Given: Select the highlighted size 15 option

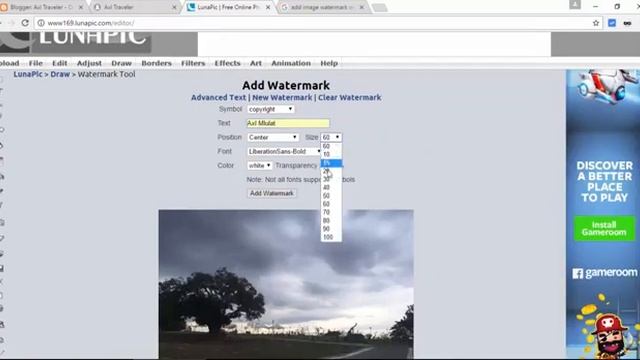Looking at the screenshot, I should 331,163.
